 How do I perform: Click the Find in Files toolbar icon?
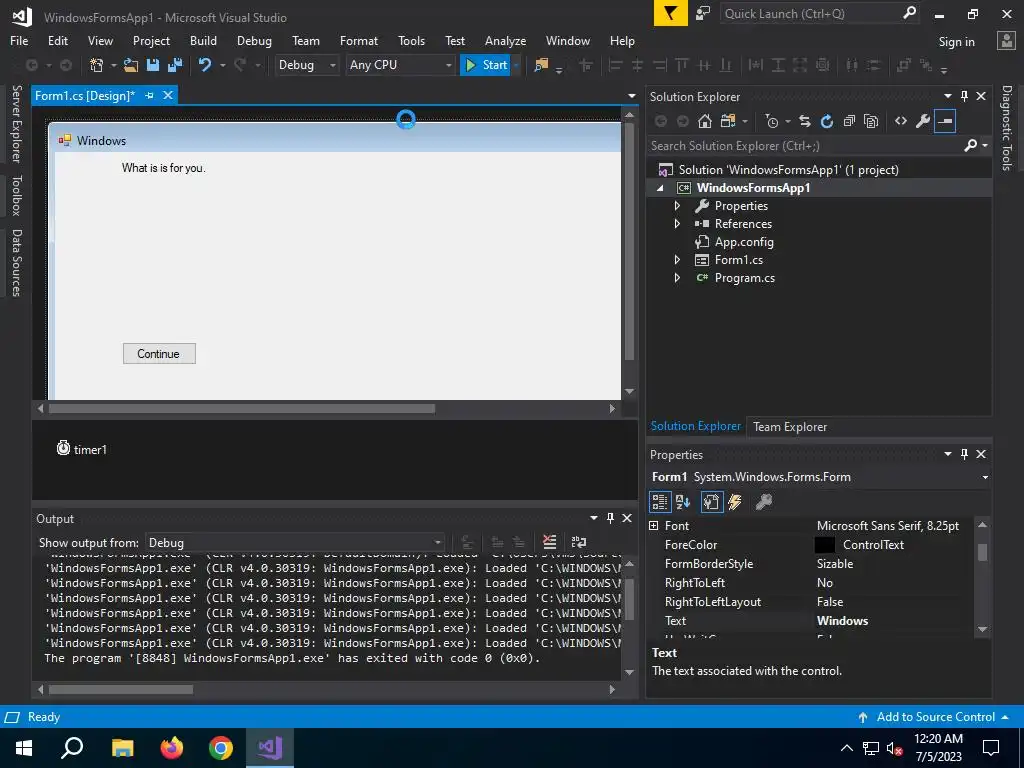tap(541, 65)
